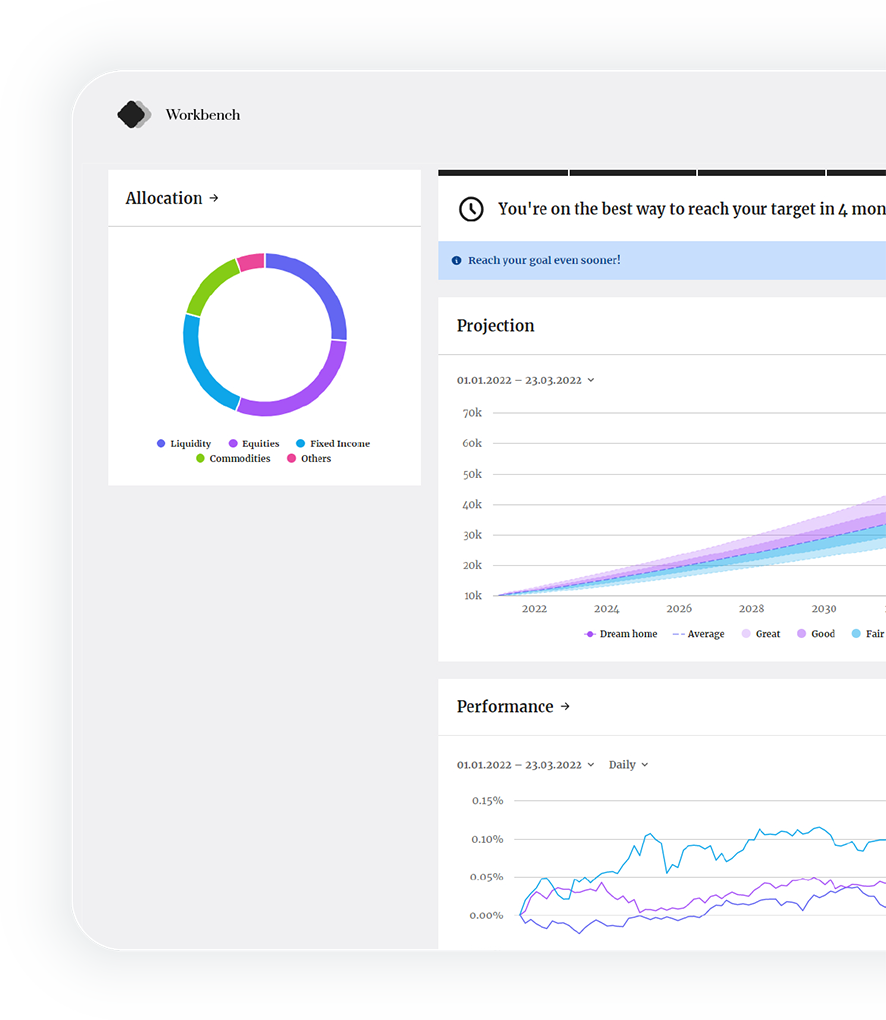Select the second progress step bar segment

(633, 173)
